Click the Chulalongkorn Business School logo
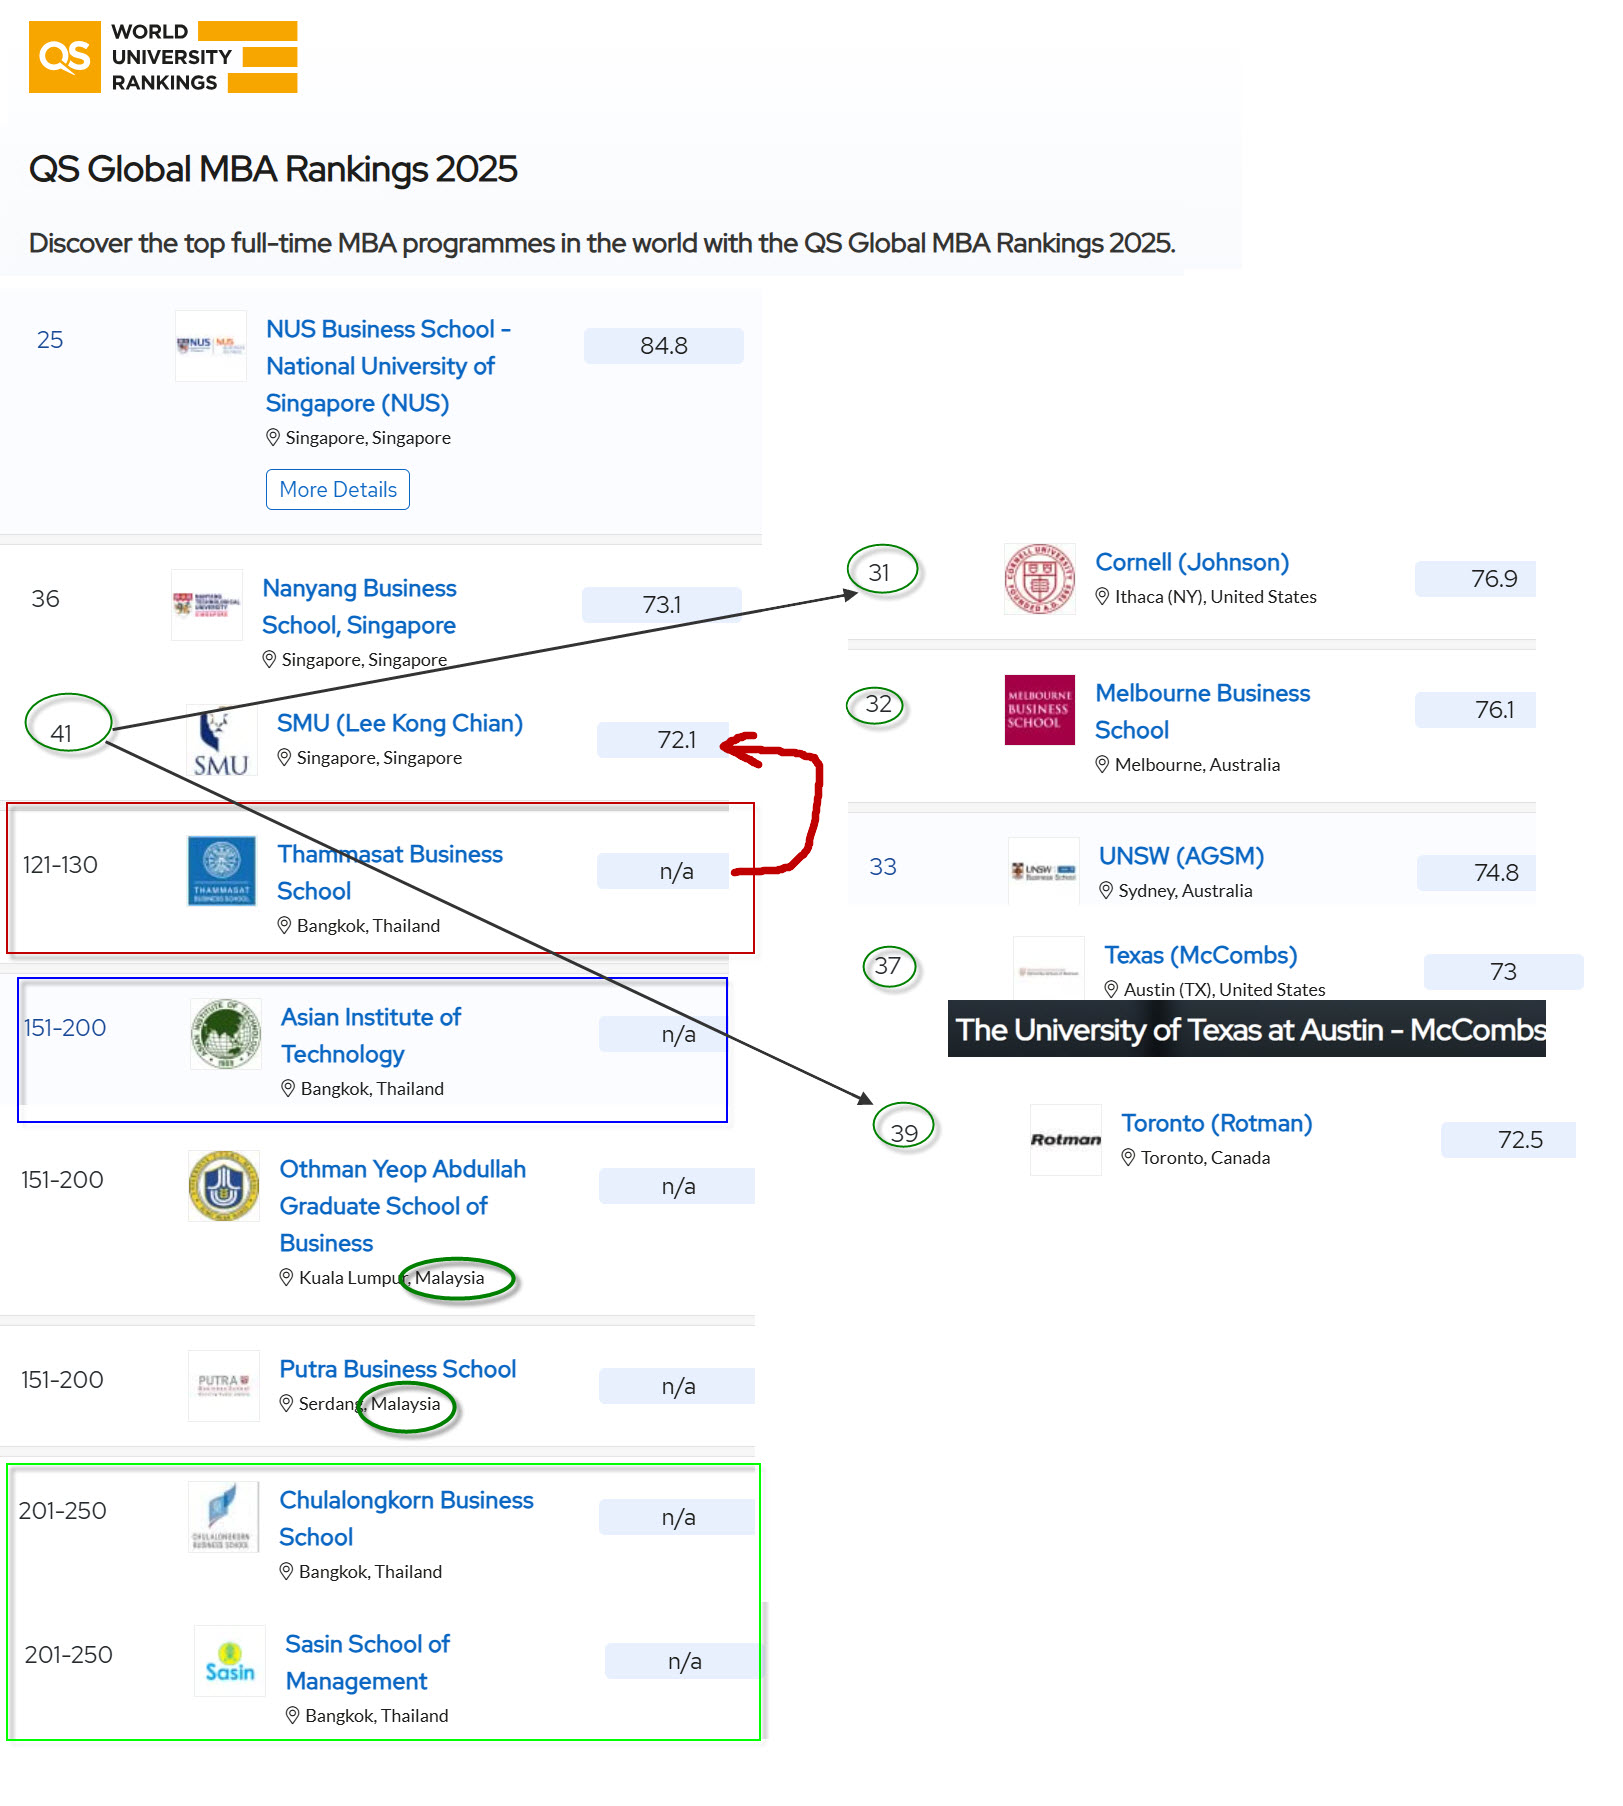The width and height of the screenshot is (1623, 1806). click(224, 1517)
